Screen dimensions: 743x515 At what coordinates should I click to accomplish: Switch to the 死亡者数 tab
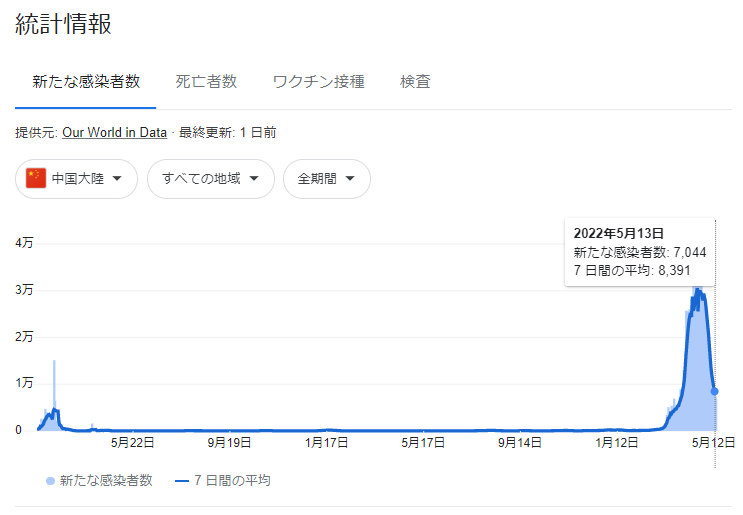coord(206,82)
